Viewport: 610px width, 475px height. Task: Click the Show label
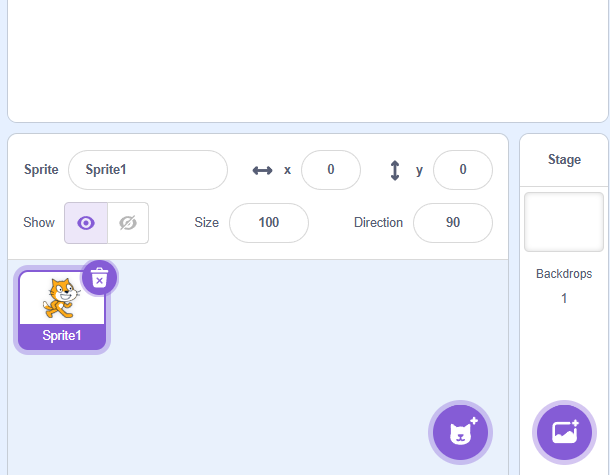39,223
